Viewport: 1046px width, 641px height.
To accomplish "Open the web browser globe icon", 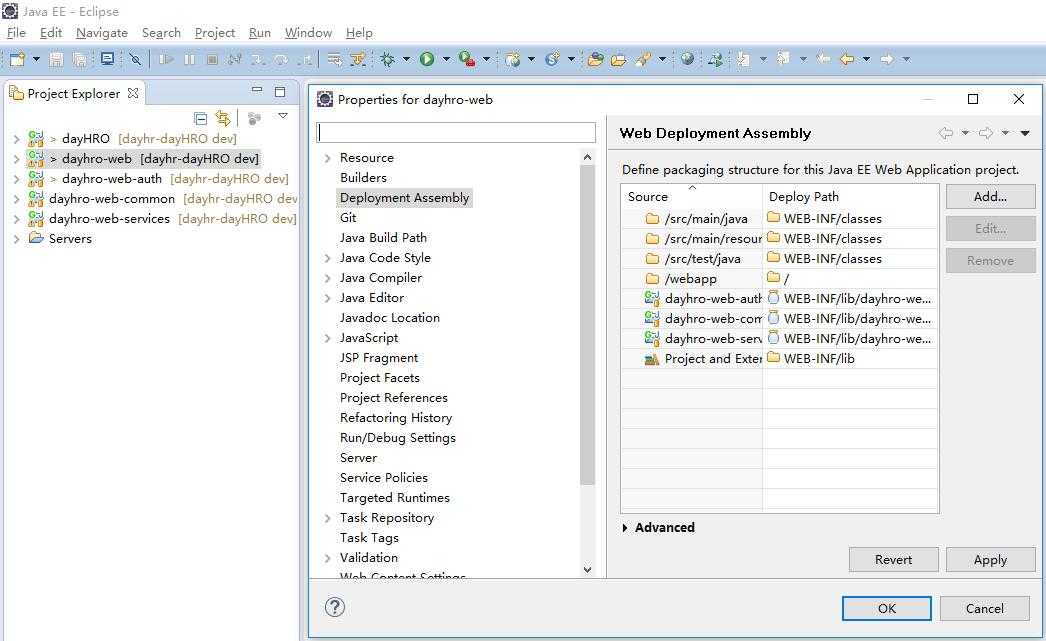I will [687, 59].
